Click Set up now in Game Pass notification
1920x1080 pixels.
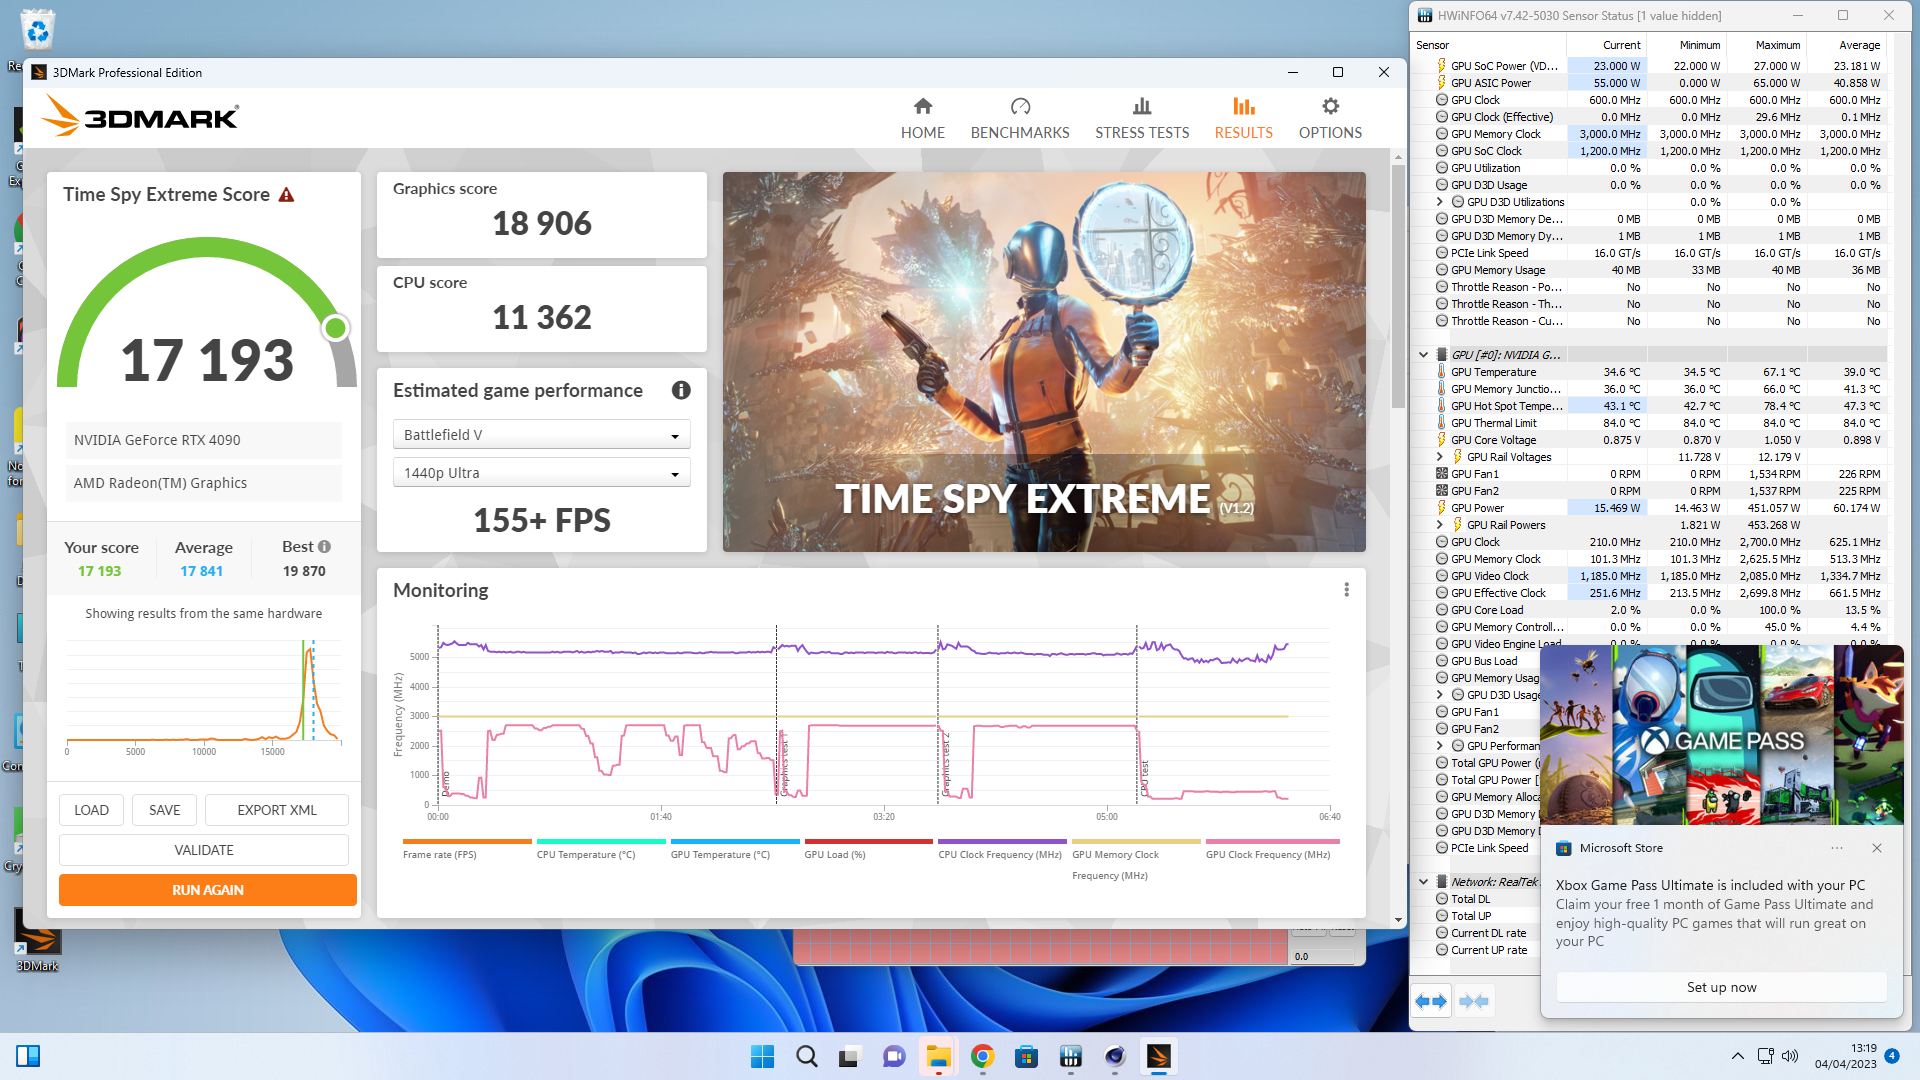pos(1720,987)
